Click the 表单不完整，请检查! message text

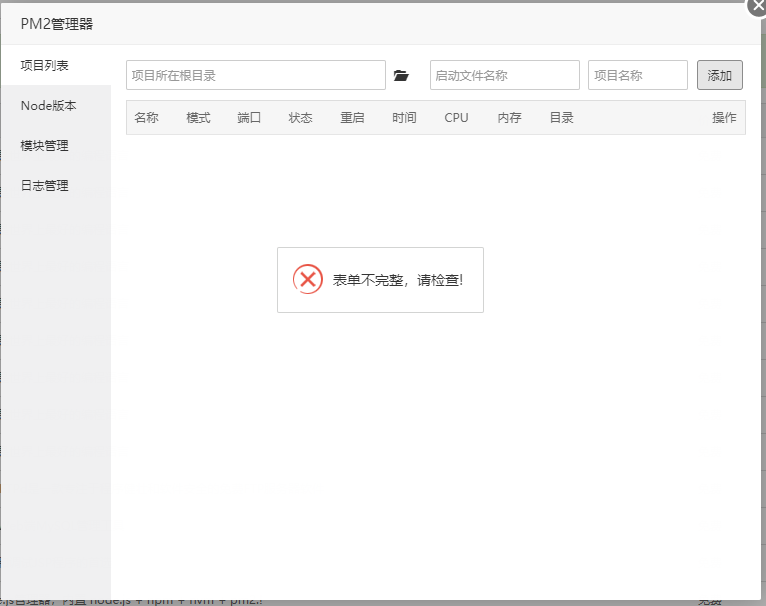pos(398,280)
